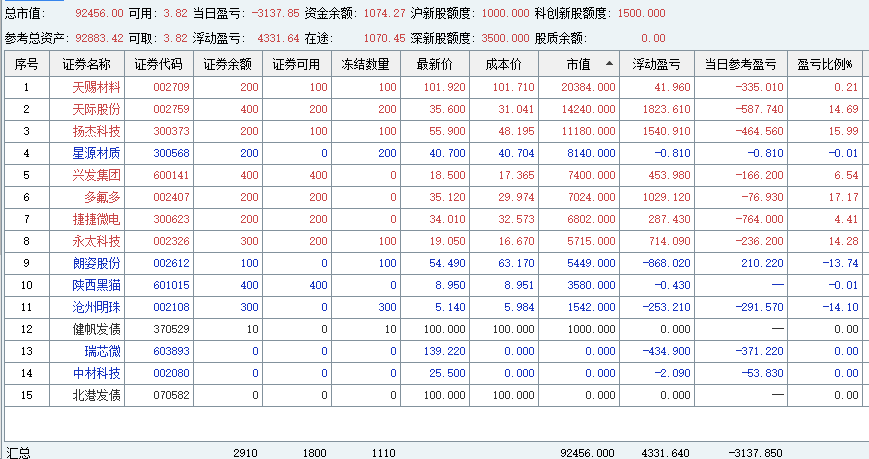Click stock code 002326
Viewport: 869px width, 459px height.
tap(171, 241)
